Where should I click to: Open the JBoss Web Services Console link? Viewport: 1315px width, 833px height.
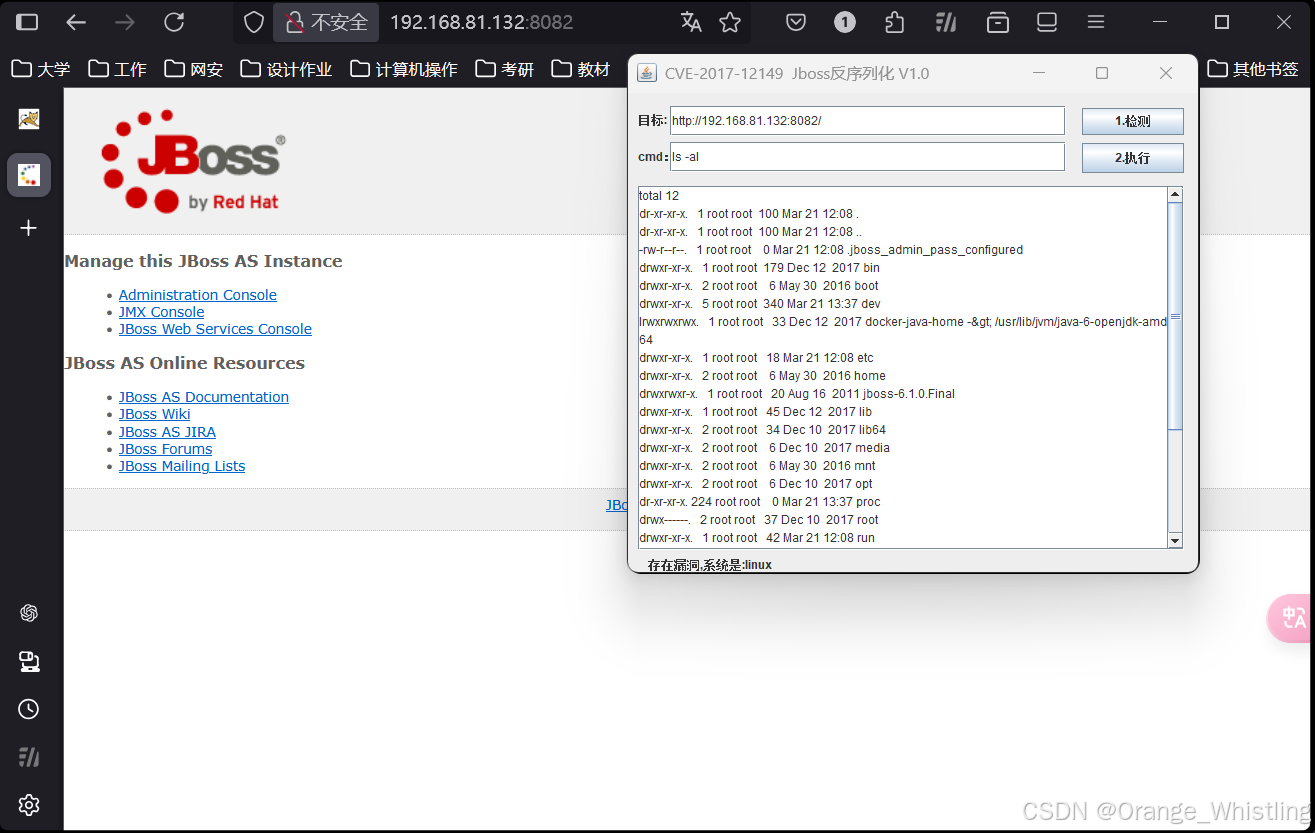click(x=215, y=329)
